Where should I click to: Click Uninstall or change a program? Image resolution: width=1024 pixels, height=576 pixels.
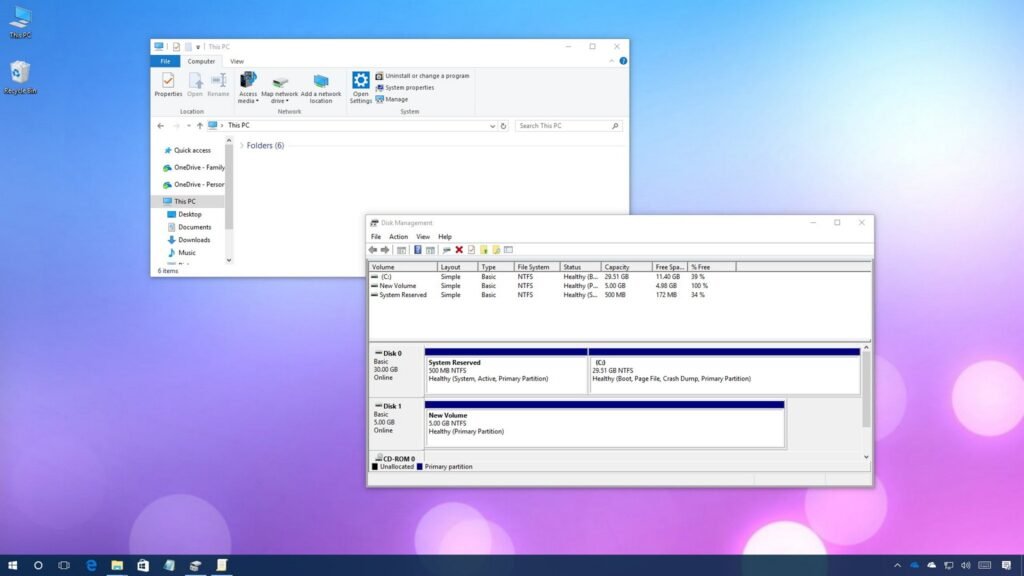pos(422,76)
